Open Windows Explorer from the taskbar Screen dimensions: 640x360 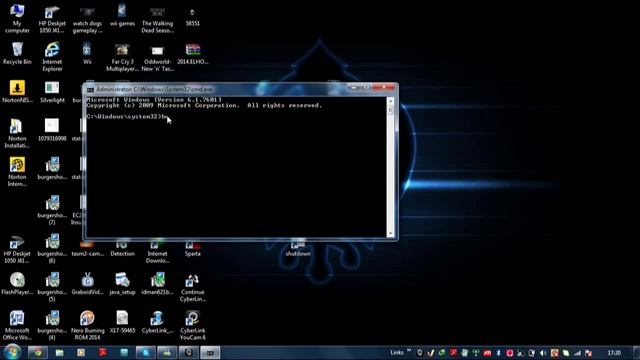click(60, 353)
